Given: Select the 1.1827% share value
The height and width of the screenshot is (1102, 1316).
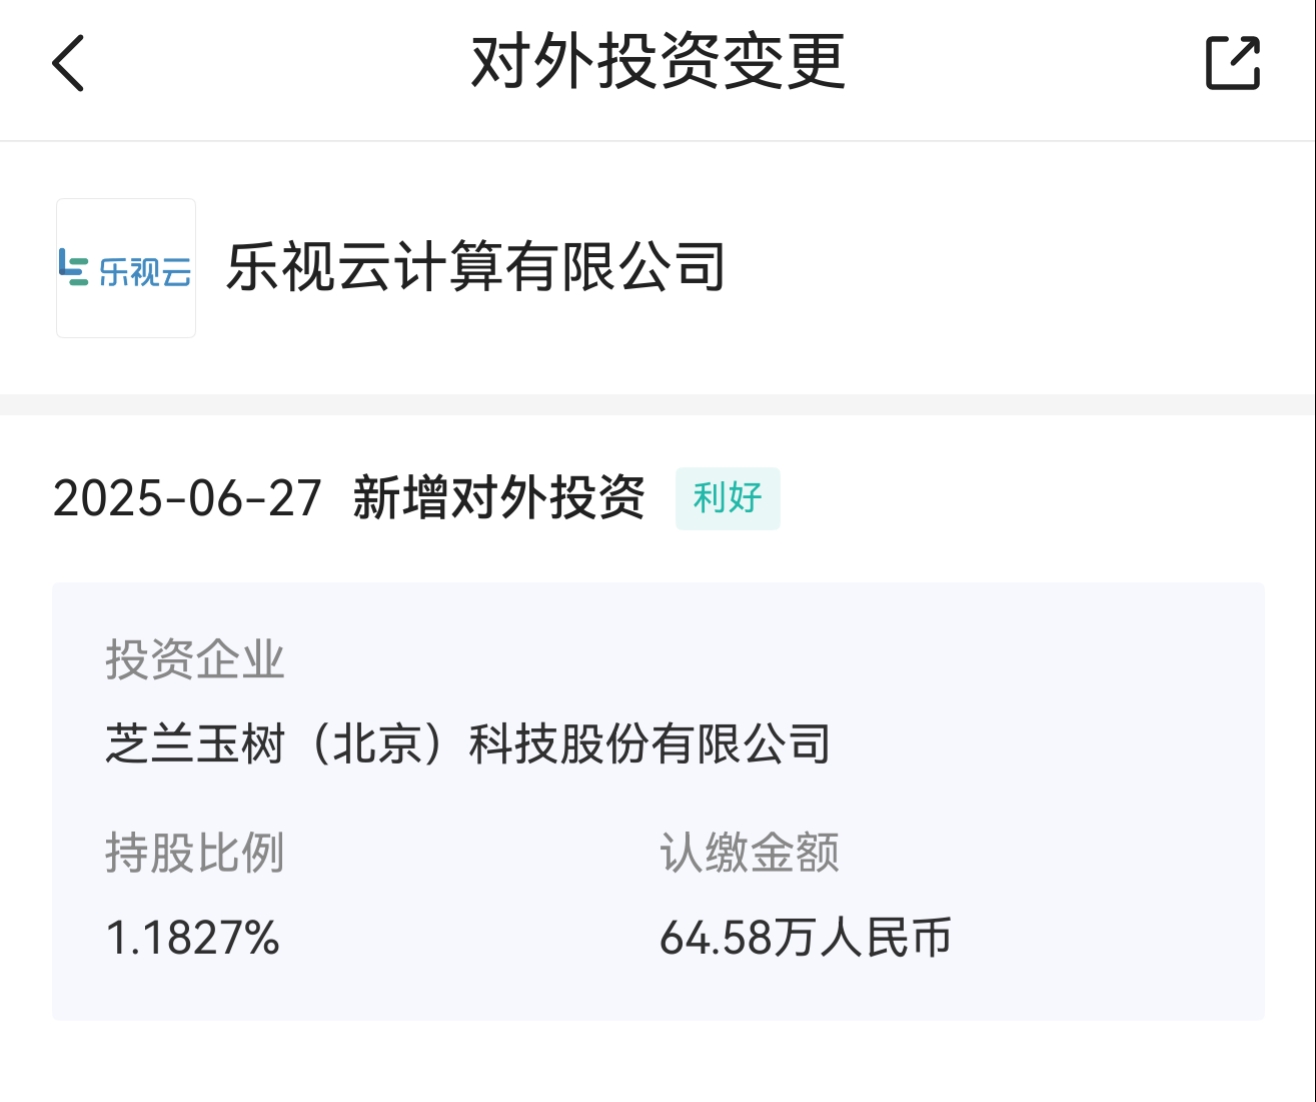Looking at the screenshot, I should pyautogui.click(x=192, y=938).
